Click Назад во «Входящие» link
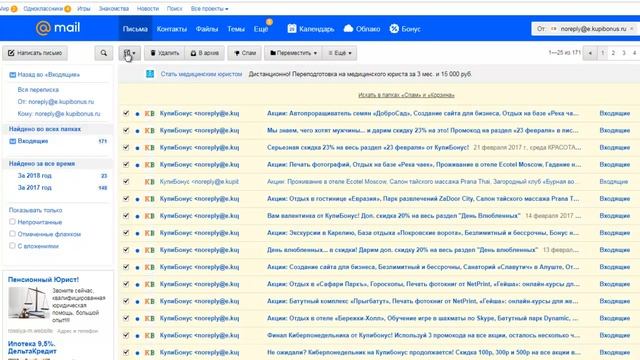640x360 pixels. pos(45,75)
